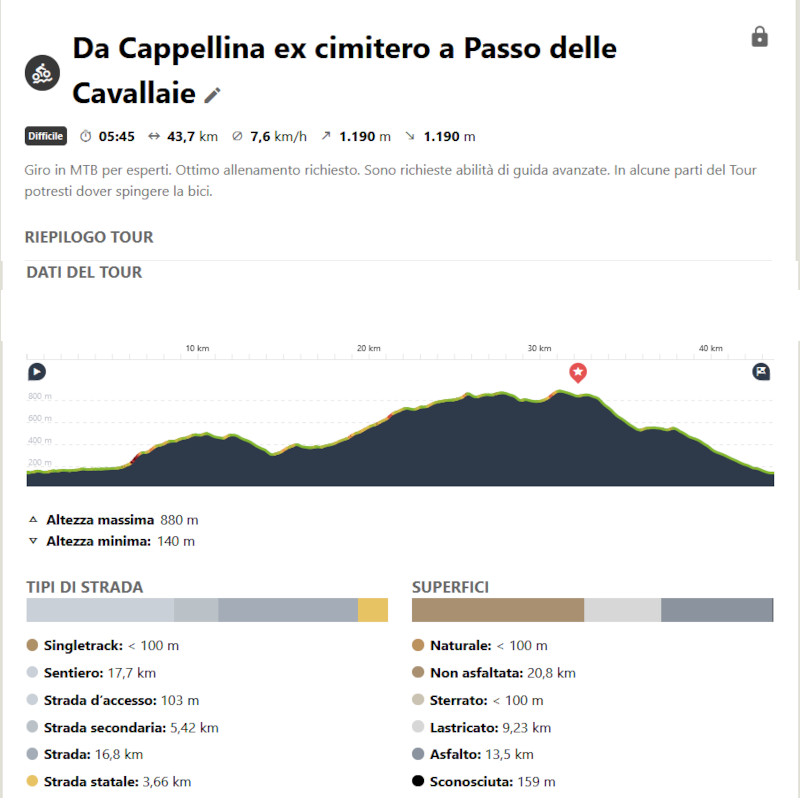Click the Altezza massima triangle icon
The height and width of the screenshot is (800, 800).
(33, 520)
